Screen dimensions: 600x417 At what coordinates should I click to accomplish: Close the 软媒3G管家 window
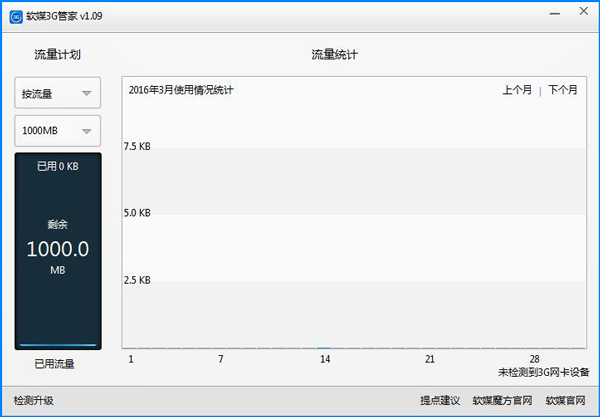click(584, 11)
